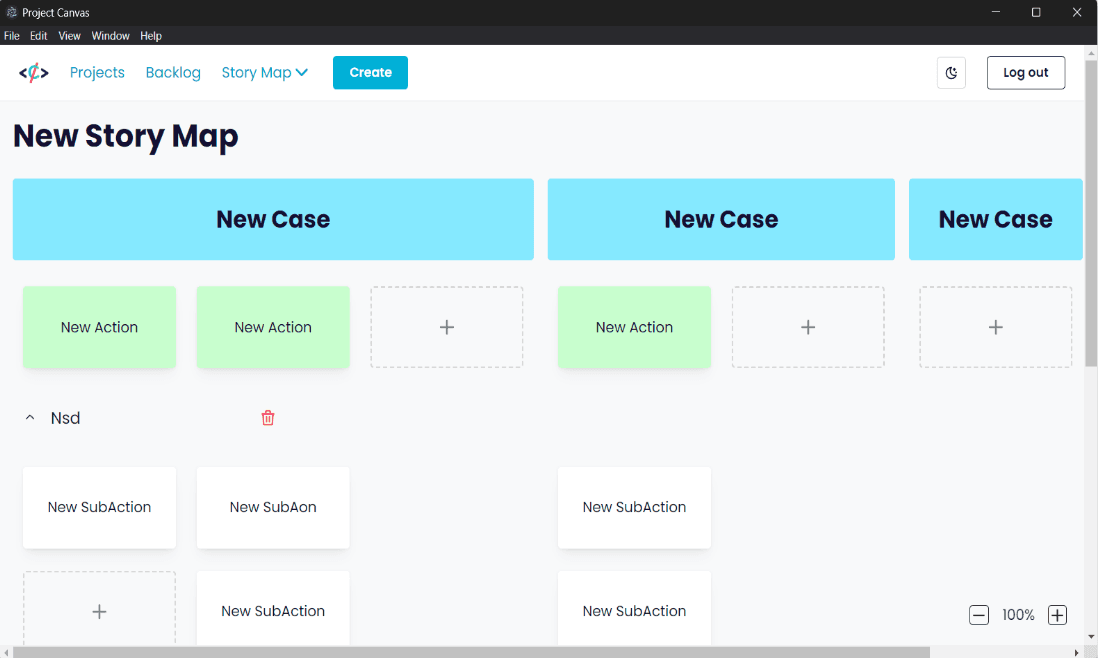
Task: Add a SubAction below the first New SubAction
Action: click(99, 611)
